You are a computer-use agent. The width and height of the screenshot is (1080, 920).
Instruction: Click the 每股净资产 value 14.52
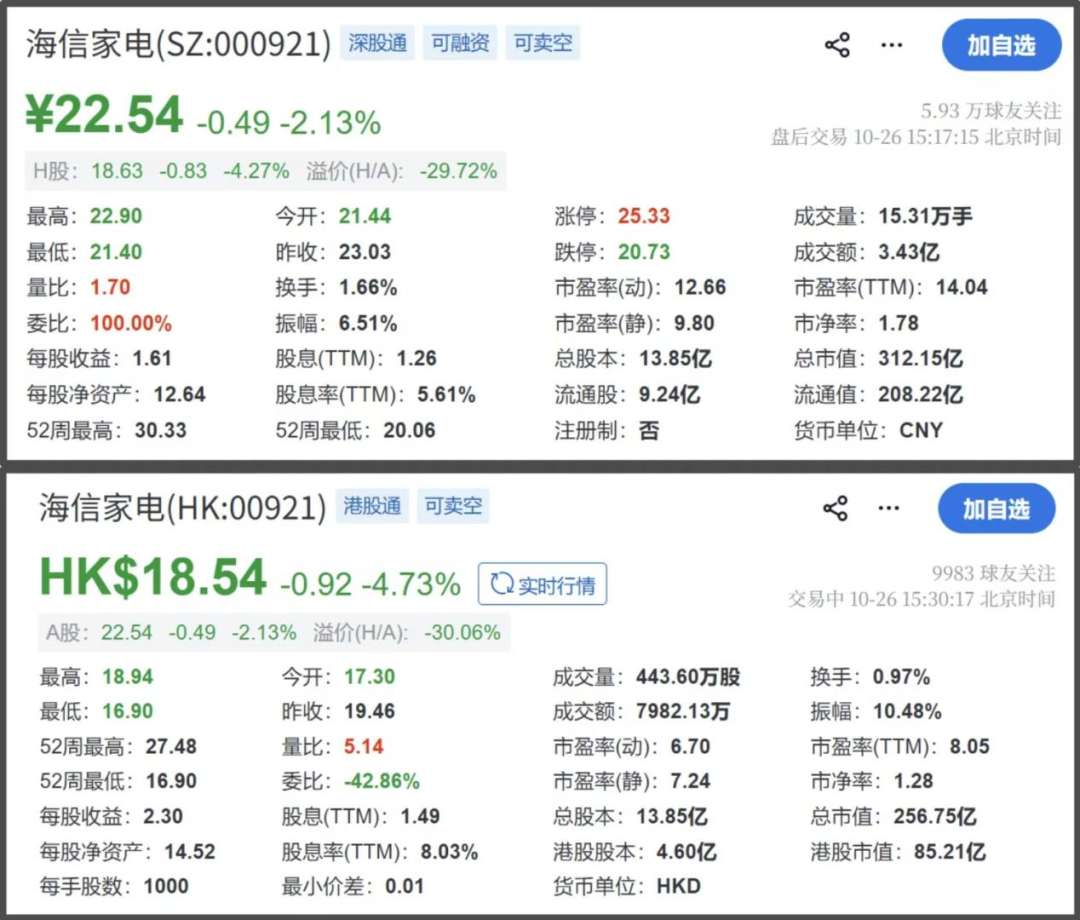189,852
